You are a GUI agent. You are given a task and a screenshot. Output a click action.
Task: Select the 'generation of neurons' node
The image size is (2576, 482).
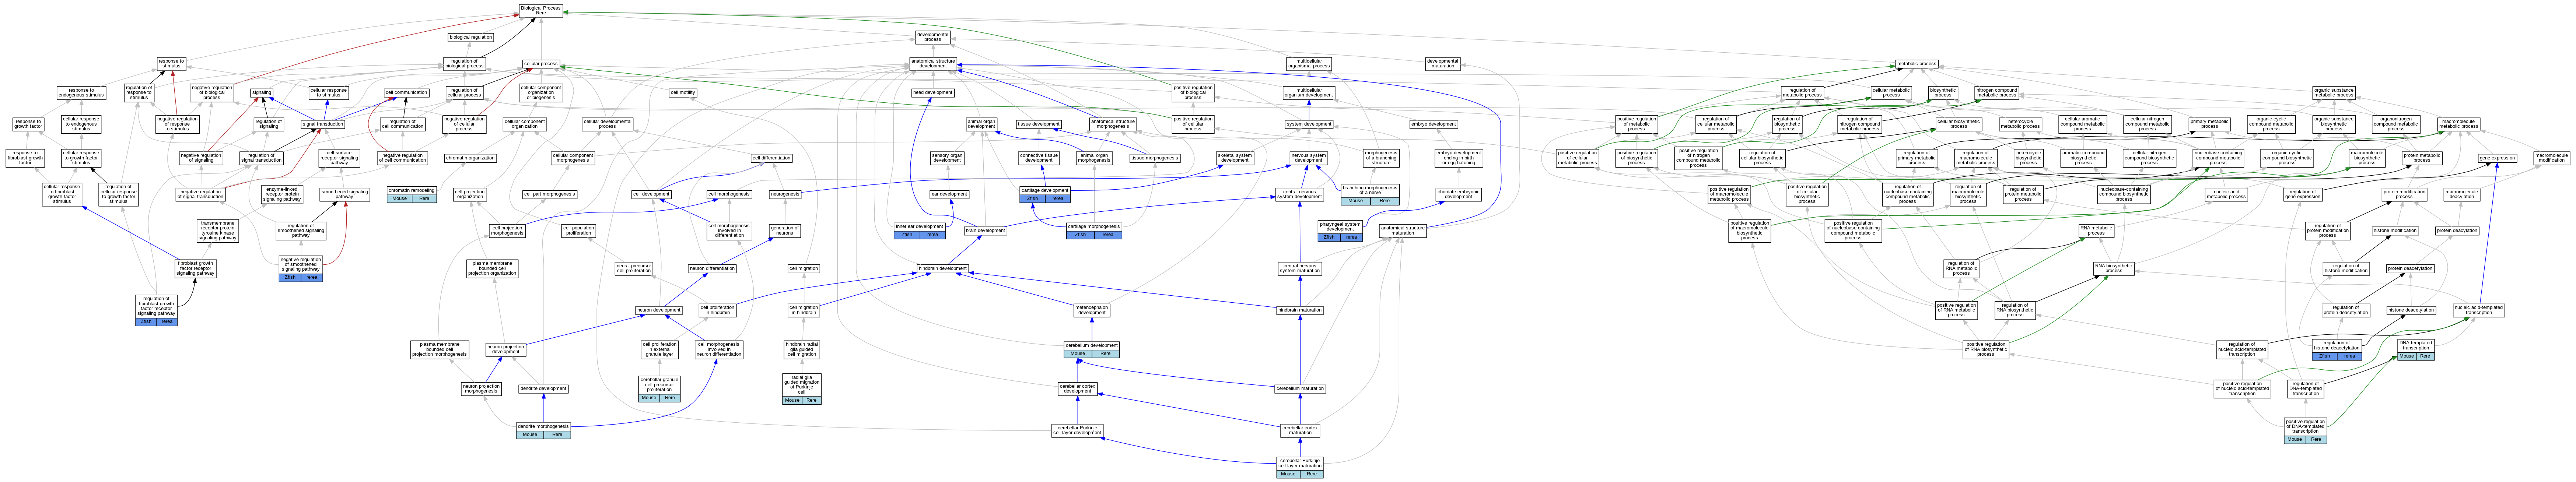785,231
